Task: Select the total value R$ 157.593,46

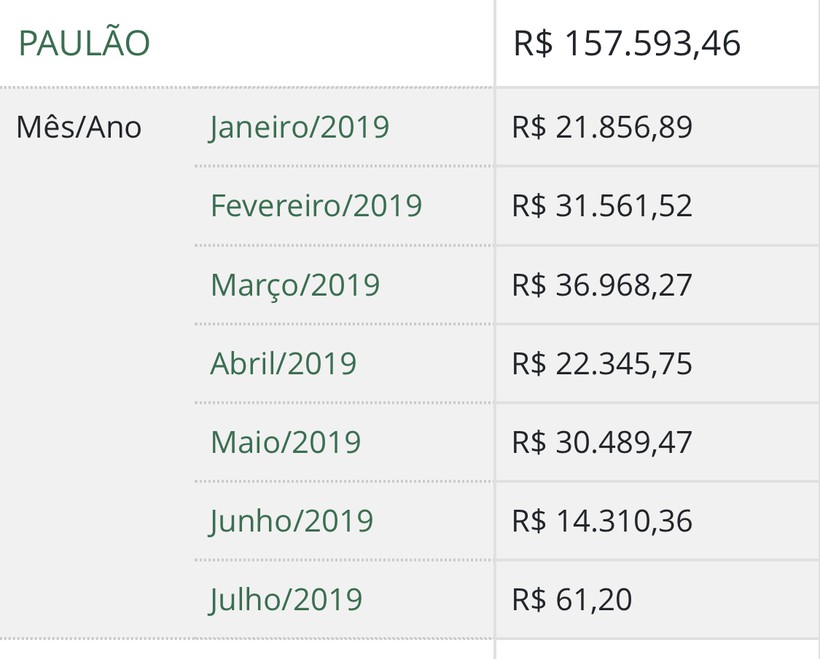Action: coord(627,43)
